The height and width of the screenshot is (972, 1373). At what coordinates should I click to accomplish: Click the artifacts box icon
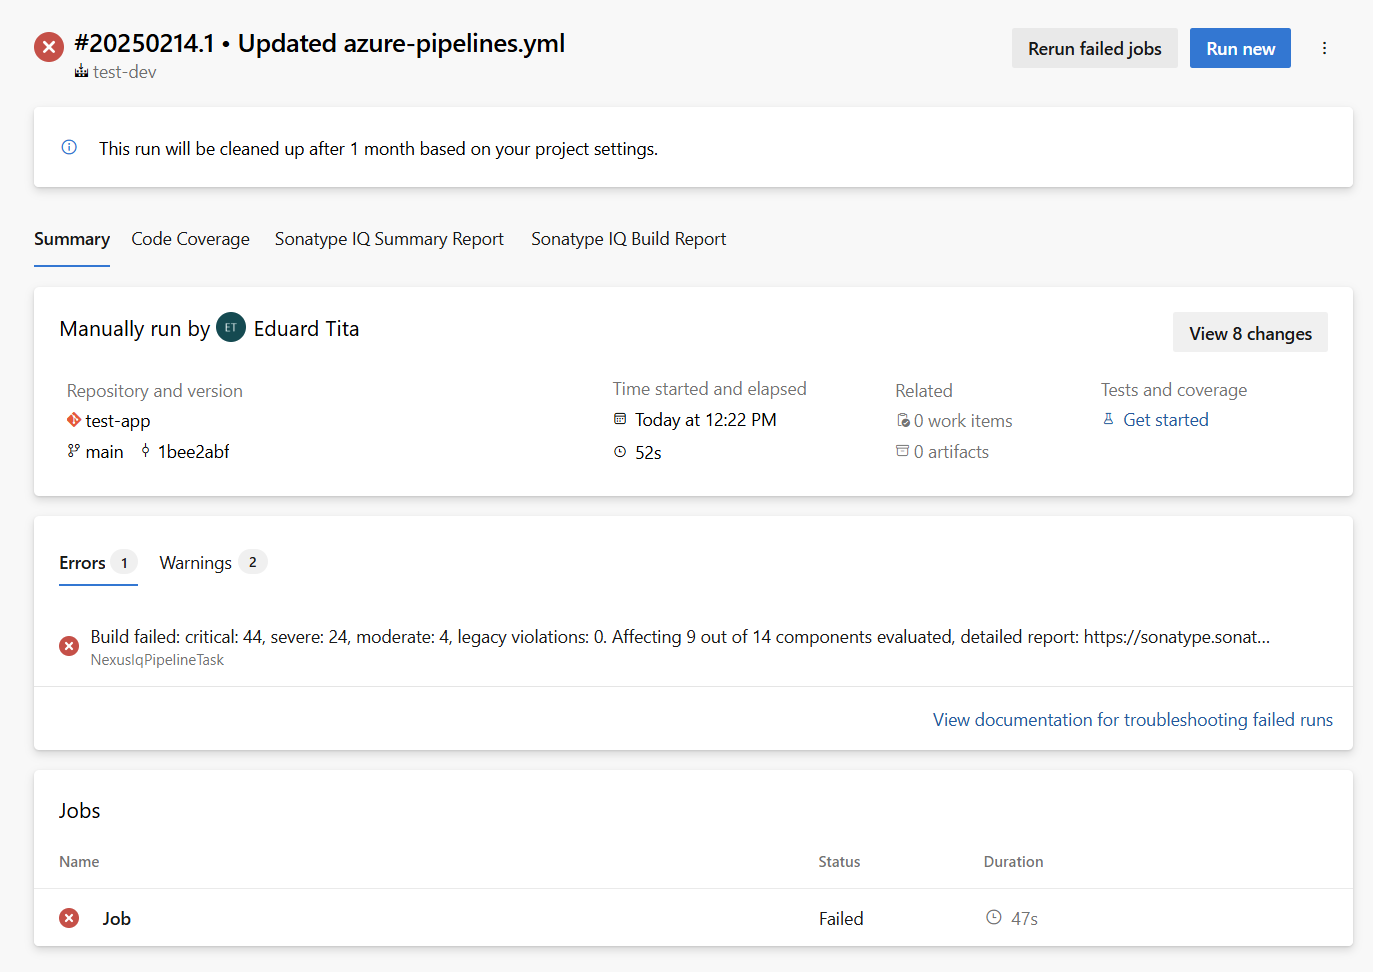pyautogui.click(x=902, y=451)
